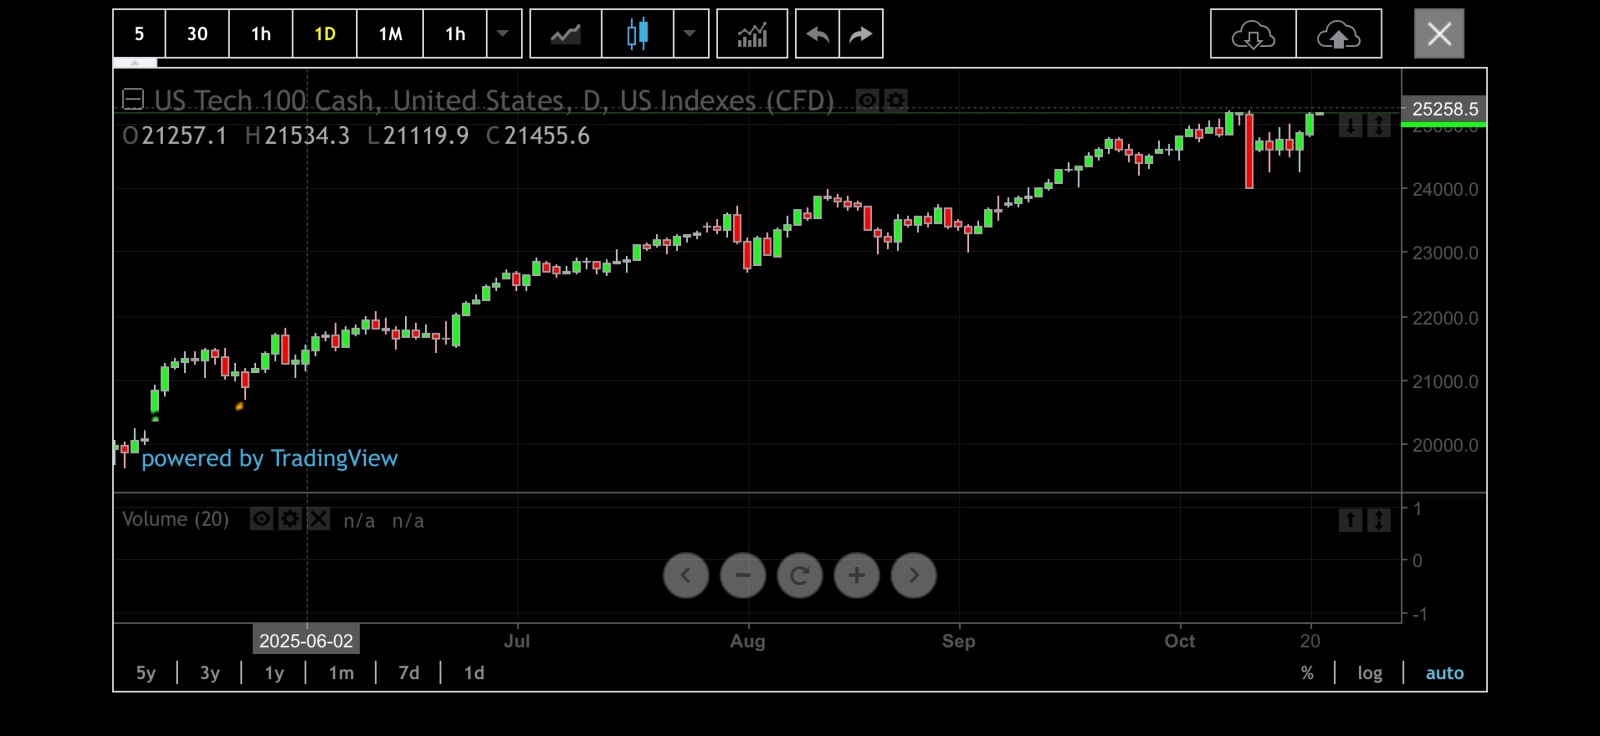Set date range to 1y
The image size is (1600, 736).
click(274, 673)
